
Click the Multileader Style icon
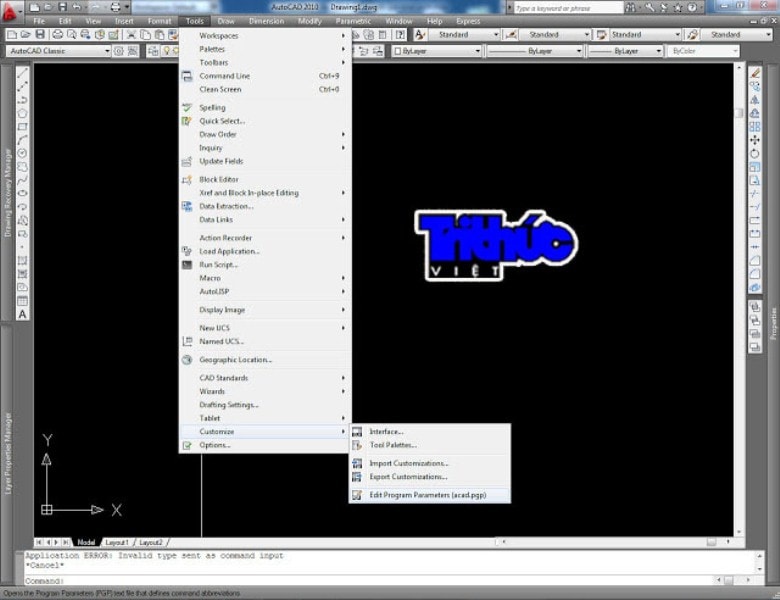coord(692,34)
